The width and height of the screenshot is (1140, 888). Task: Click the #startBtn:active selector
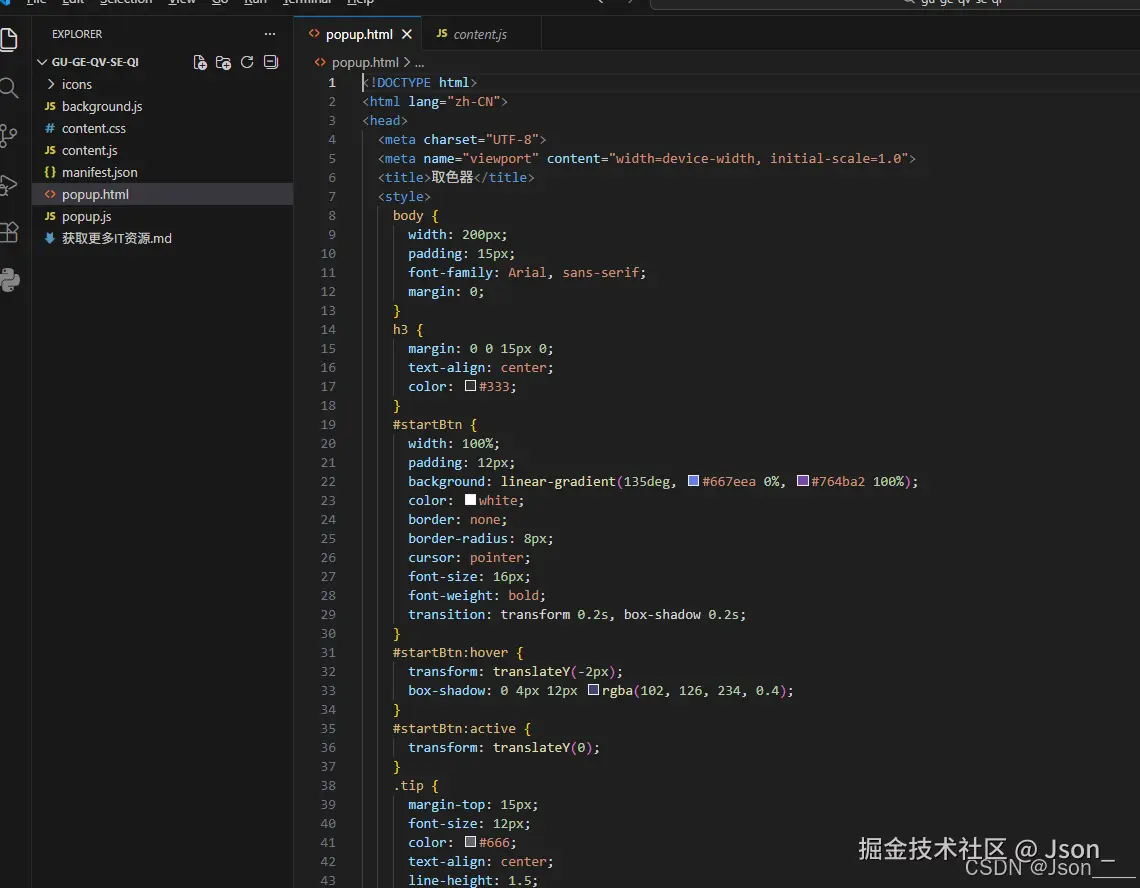pos(454,729)
